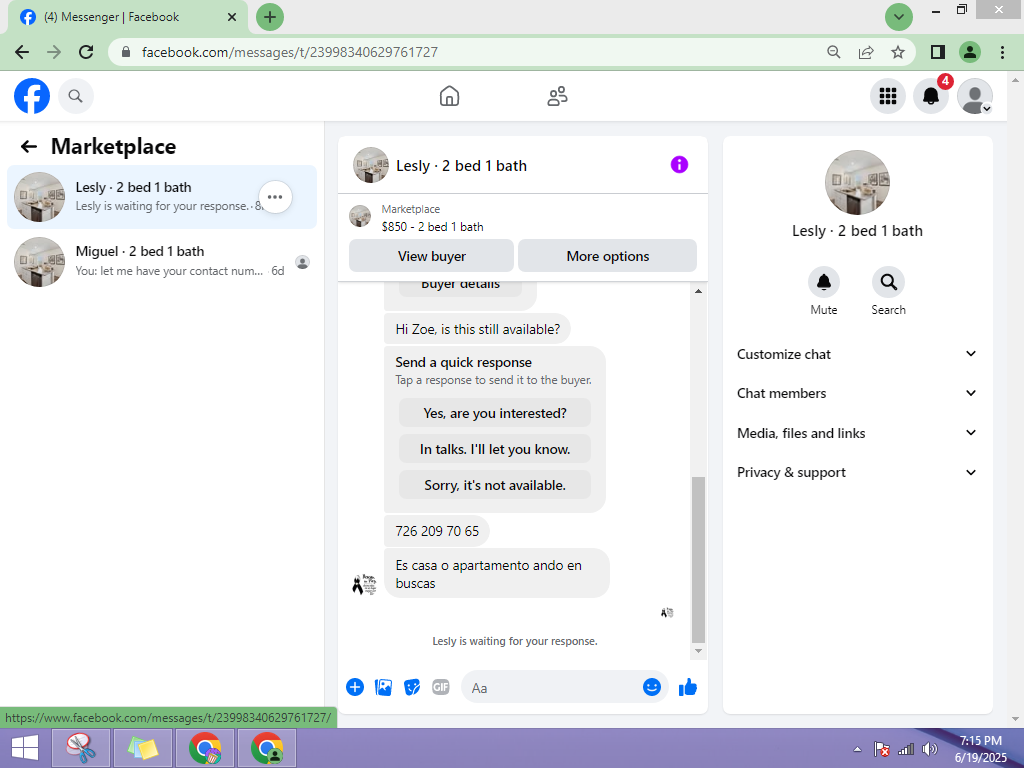
Task: Close the Messenger browser tab
Action: 231,17
